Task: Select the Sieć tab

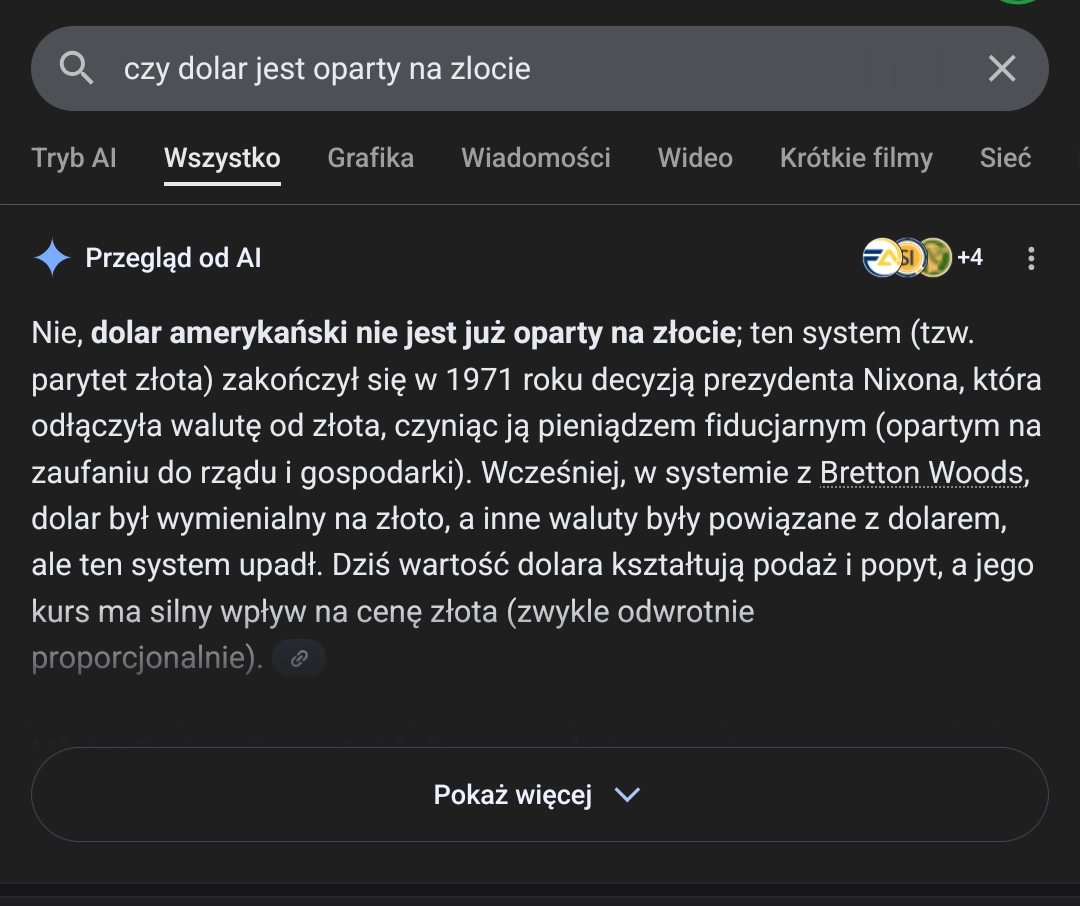Action: [x=1005, y=158]
